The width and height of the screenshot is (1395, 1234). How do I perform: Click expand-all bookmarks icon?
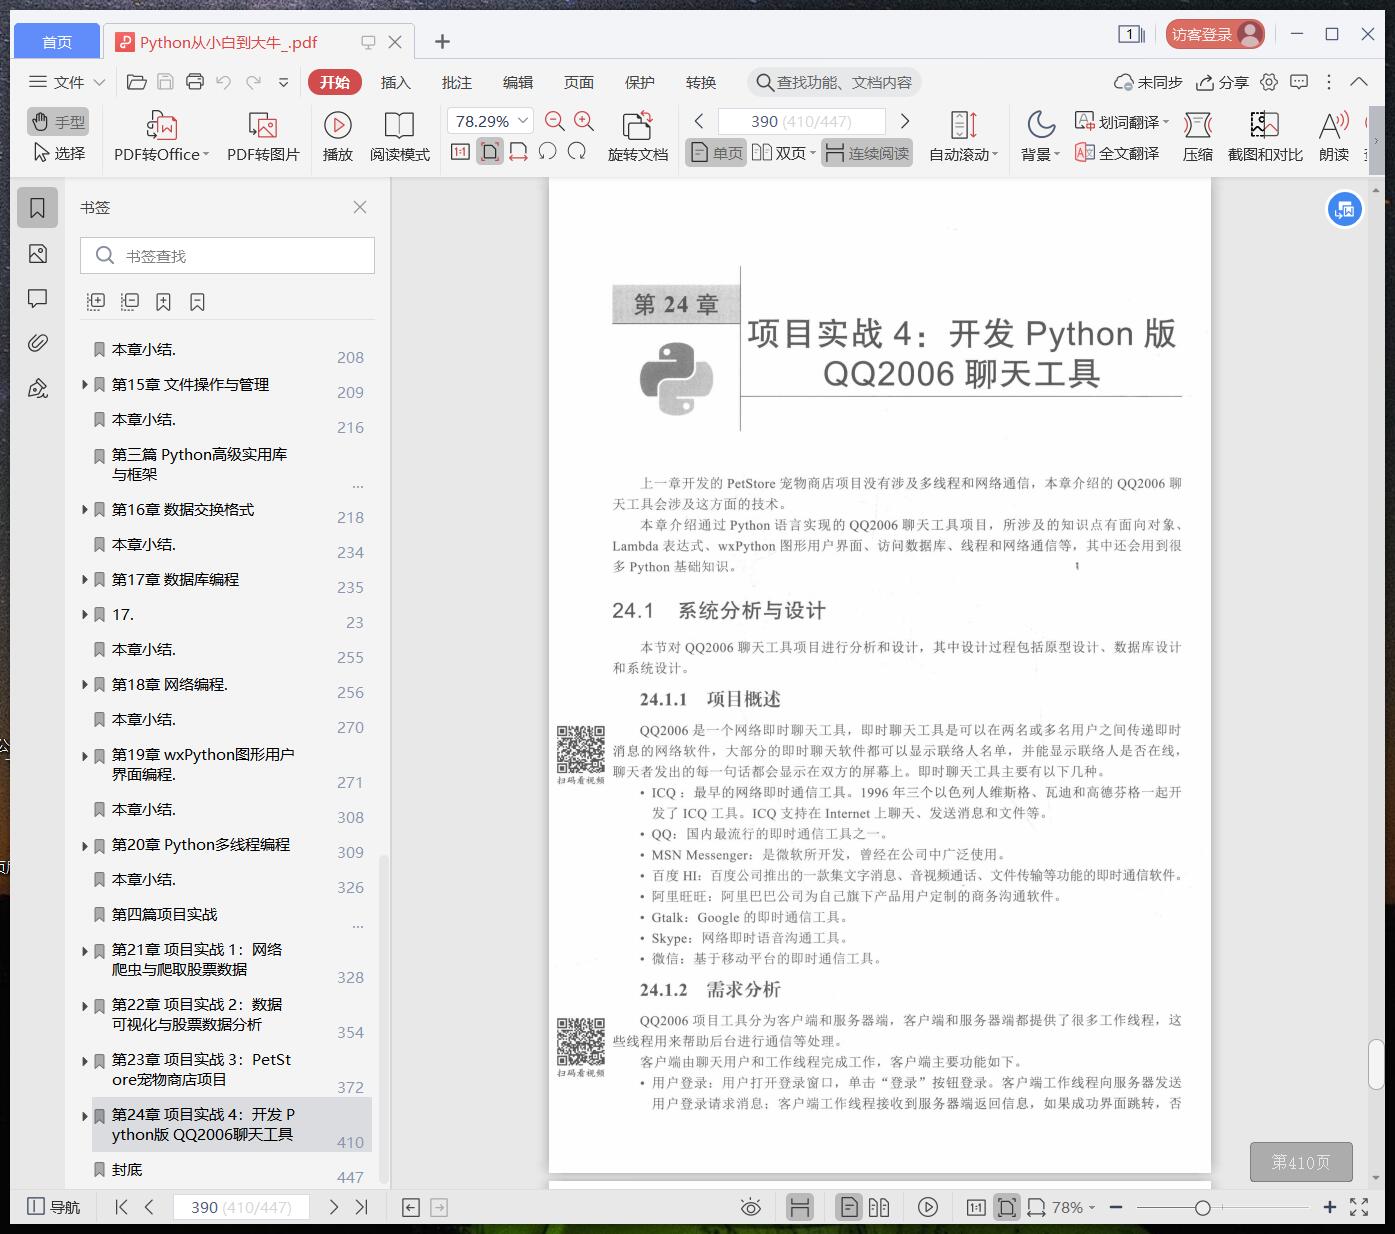coord(96,301)
